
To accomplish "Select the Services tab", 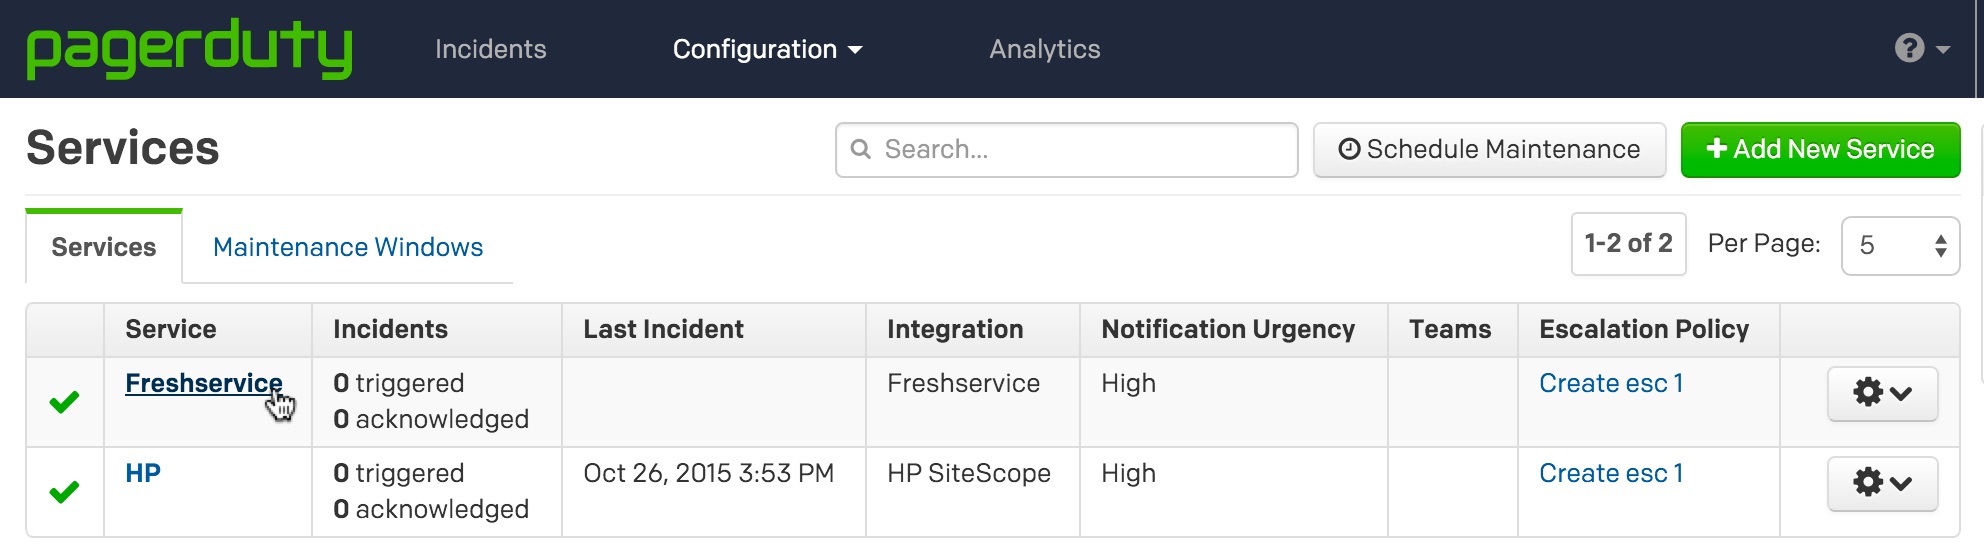I will pyautogui.click(x=104, y=247).
